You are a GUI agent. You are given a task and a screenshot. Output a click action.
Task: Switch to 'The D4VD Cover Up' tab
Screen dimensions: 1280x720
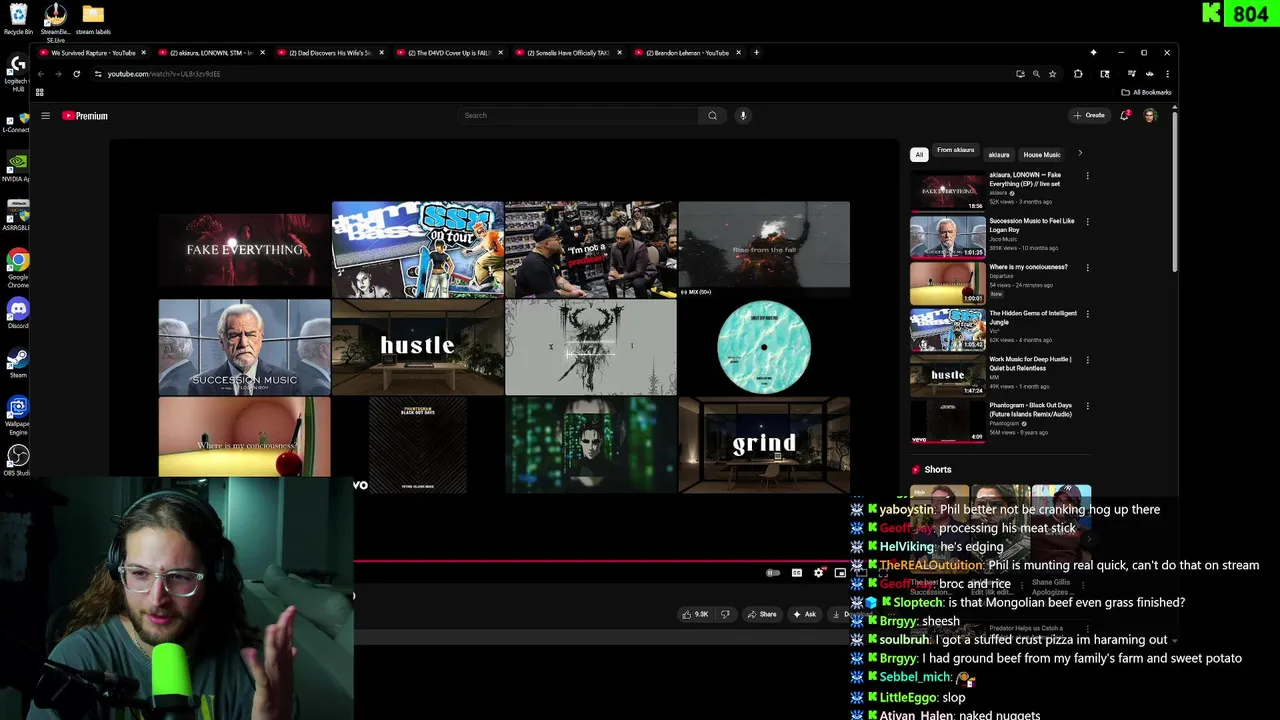tap(449, 53)
